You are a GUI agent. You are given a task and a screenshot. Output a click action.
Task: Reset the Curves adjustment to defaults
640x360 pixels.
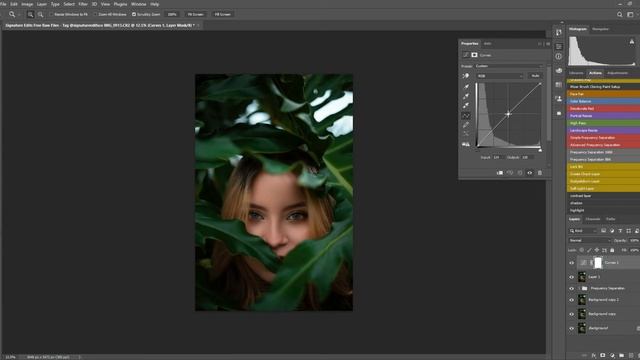coord(520,173)
